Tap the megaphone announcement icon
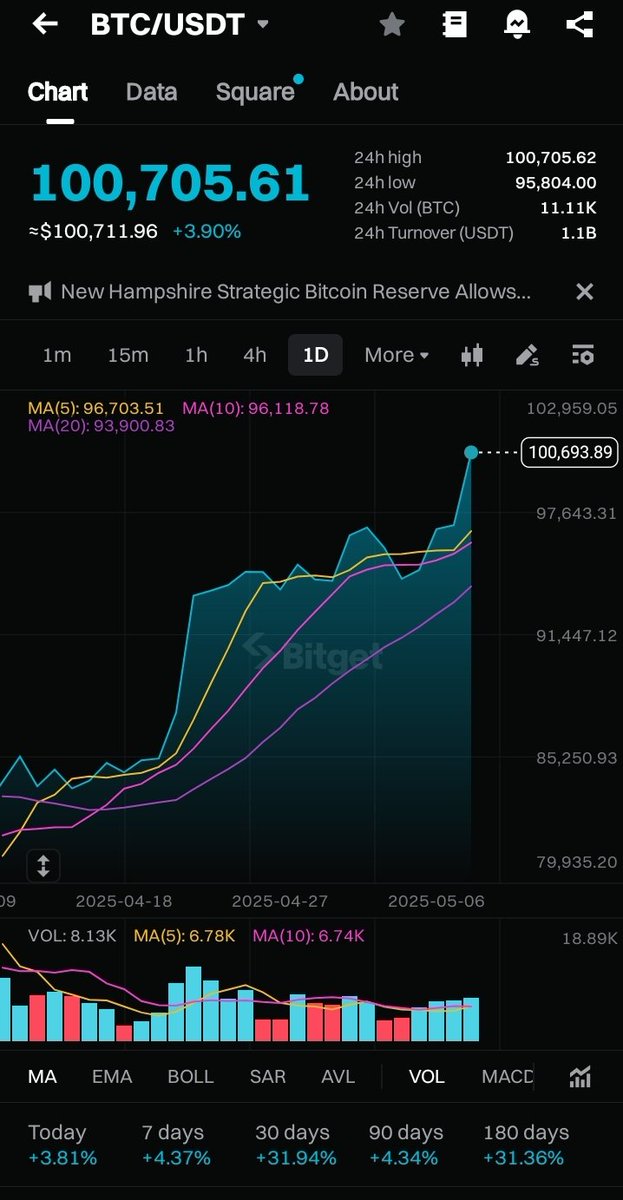 click(x=40, y=292)
